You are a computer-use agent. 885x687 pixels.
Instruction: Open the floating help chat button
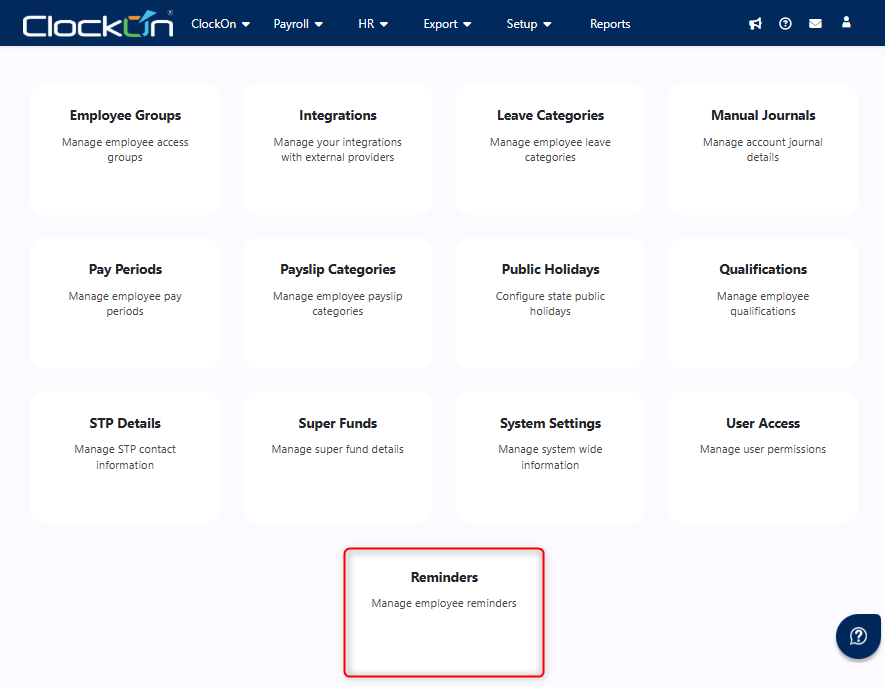(x=858, y=636)
